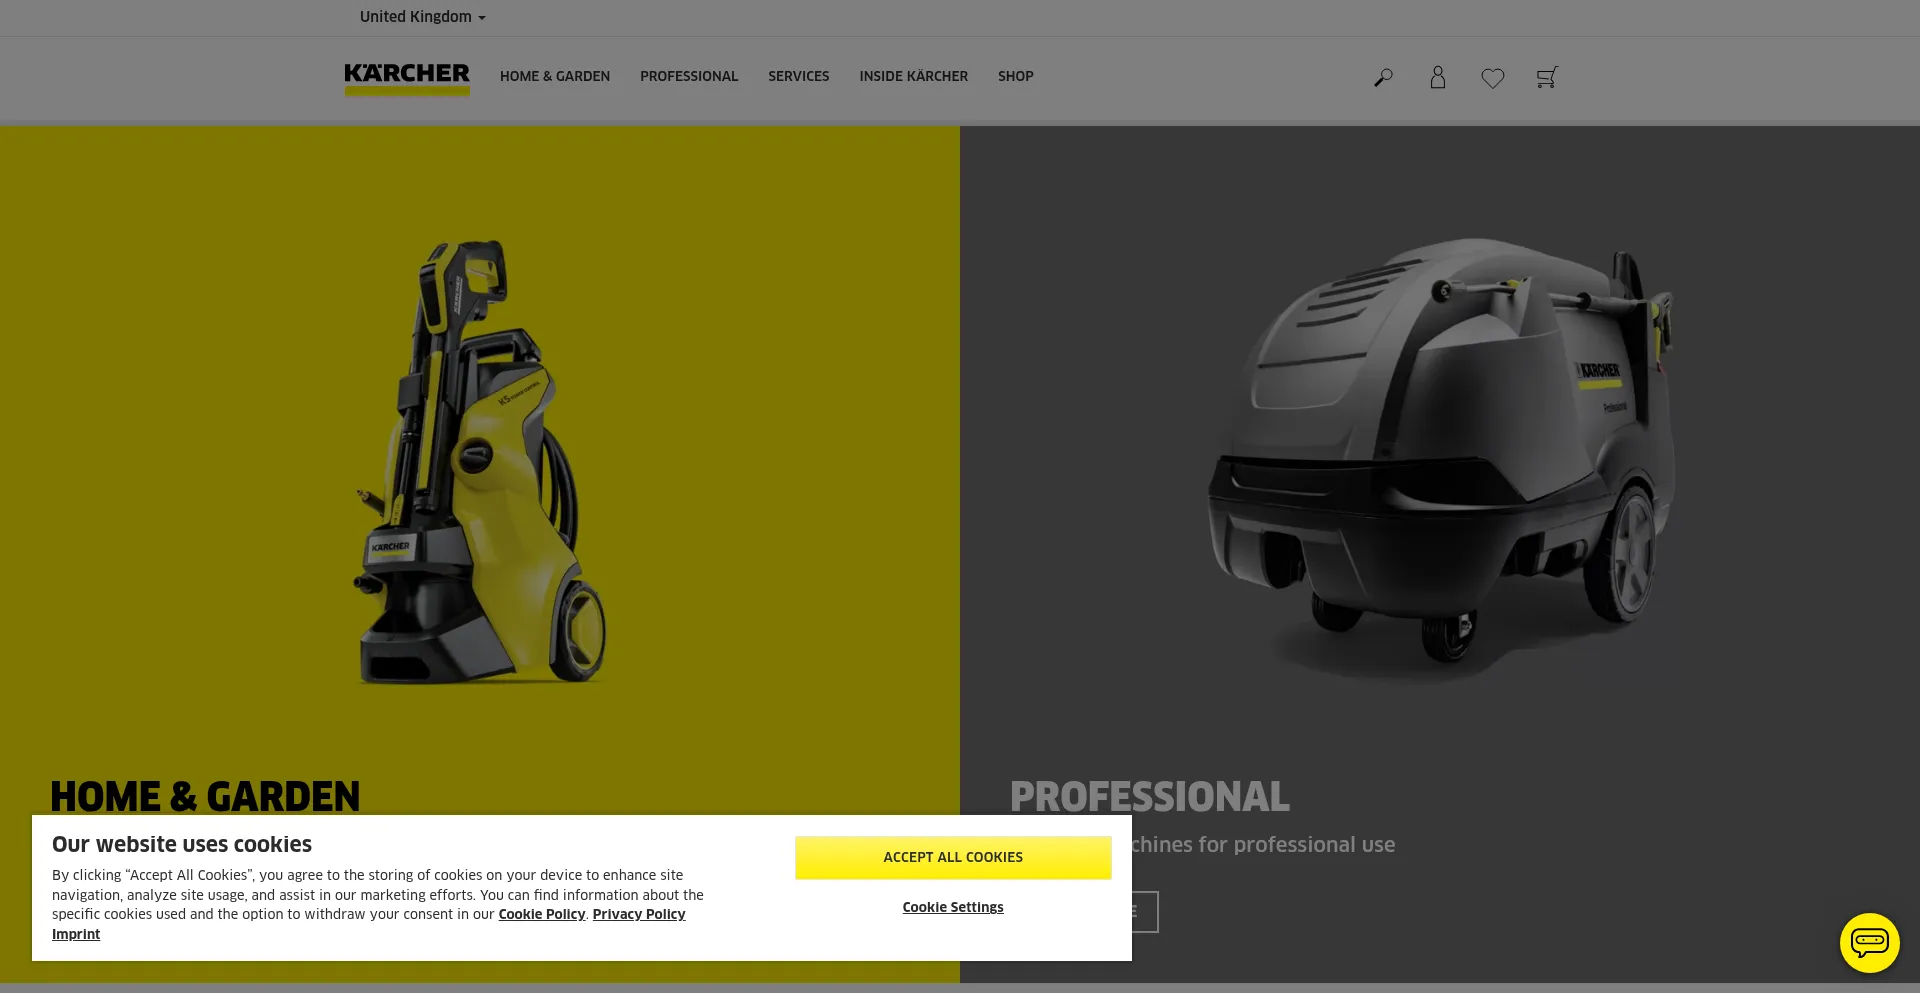This screenshot has width=1920, height=993.
Task: Open the Professional menu
Action: click(x=689, y=76)
